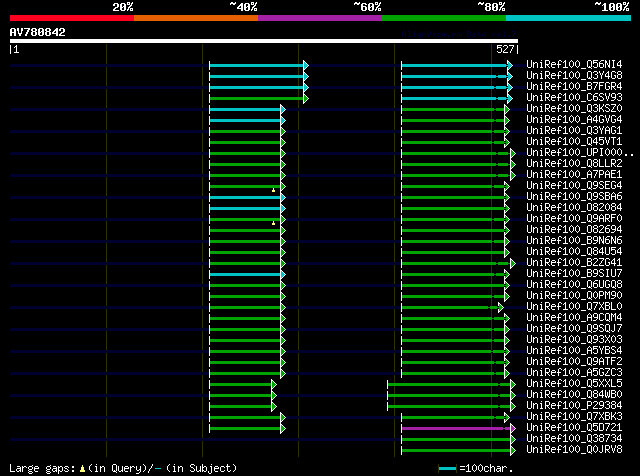Image resolution: width=640 pixels, height=476 pixels.
Task: Click the yellow query-gap marker in Q9ARF0 row
Action: click(273, 223)
